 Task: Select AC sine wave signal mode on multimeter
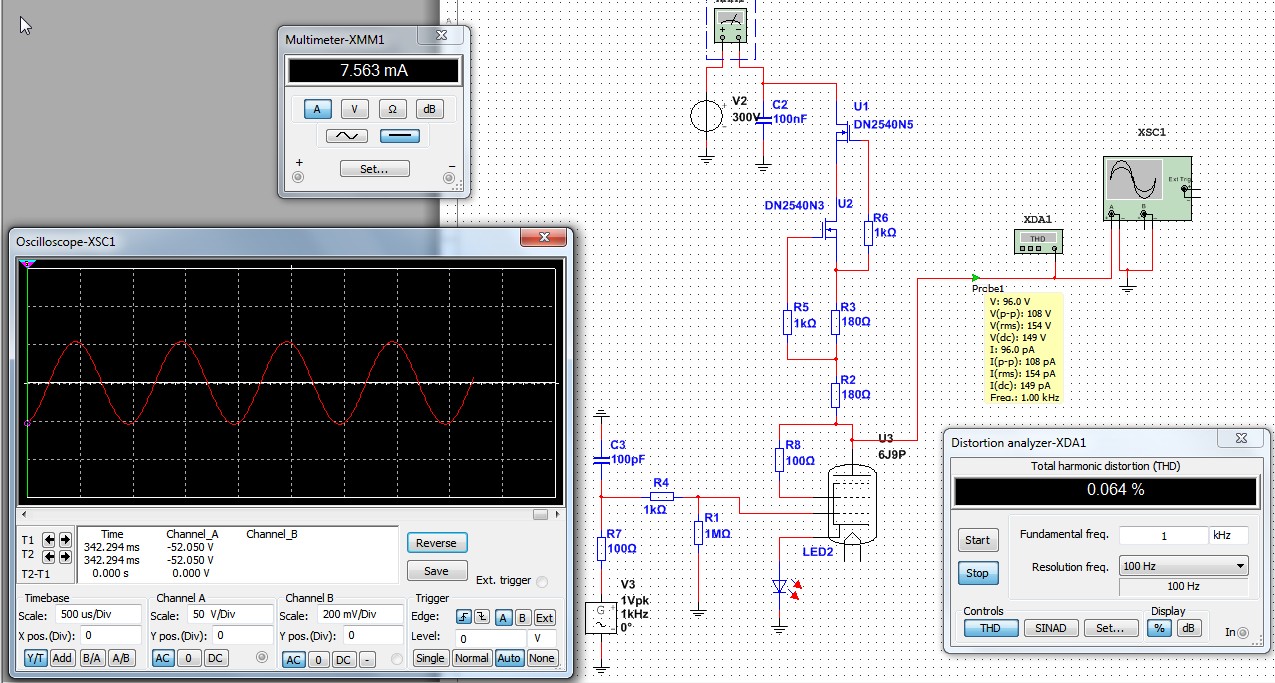point(347,136)
